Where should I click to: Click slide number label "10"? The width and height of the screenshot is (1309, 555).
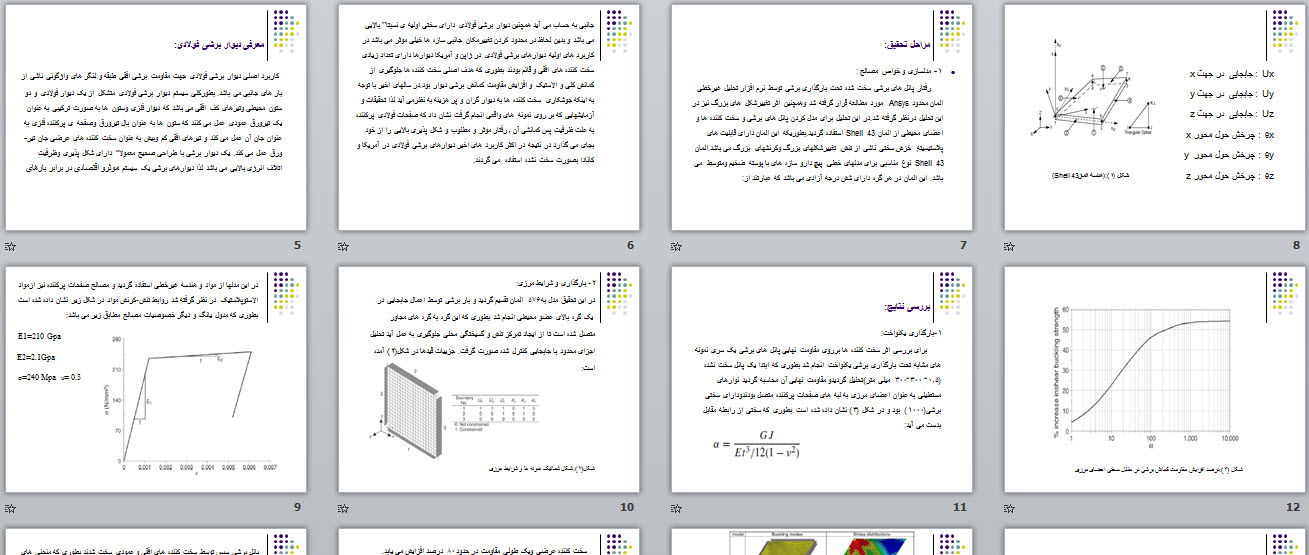pyautogui.click(x=627, y=507)
